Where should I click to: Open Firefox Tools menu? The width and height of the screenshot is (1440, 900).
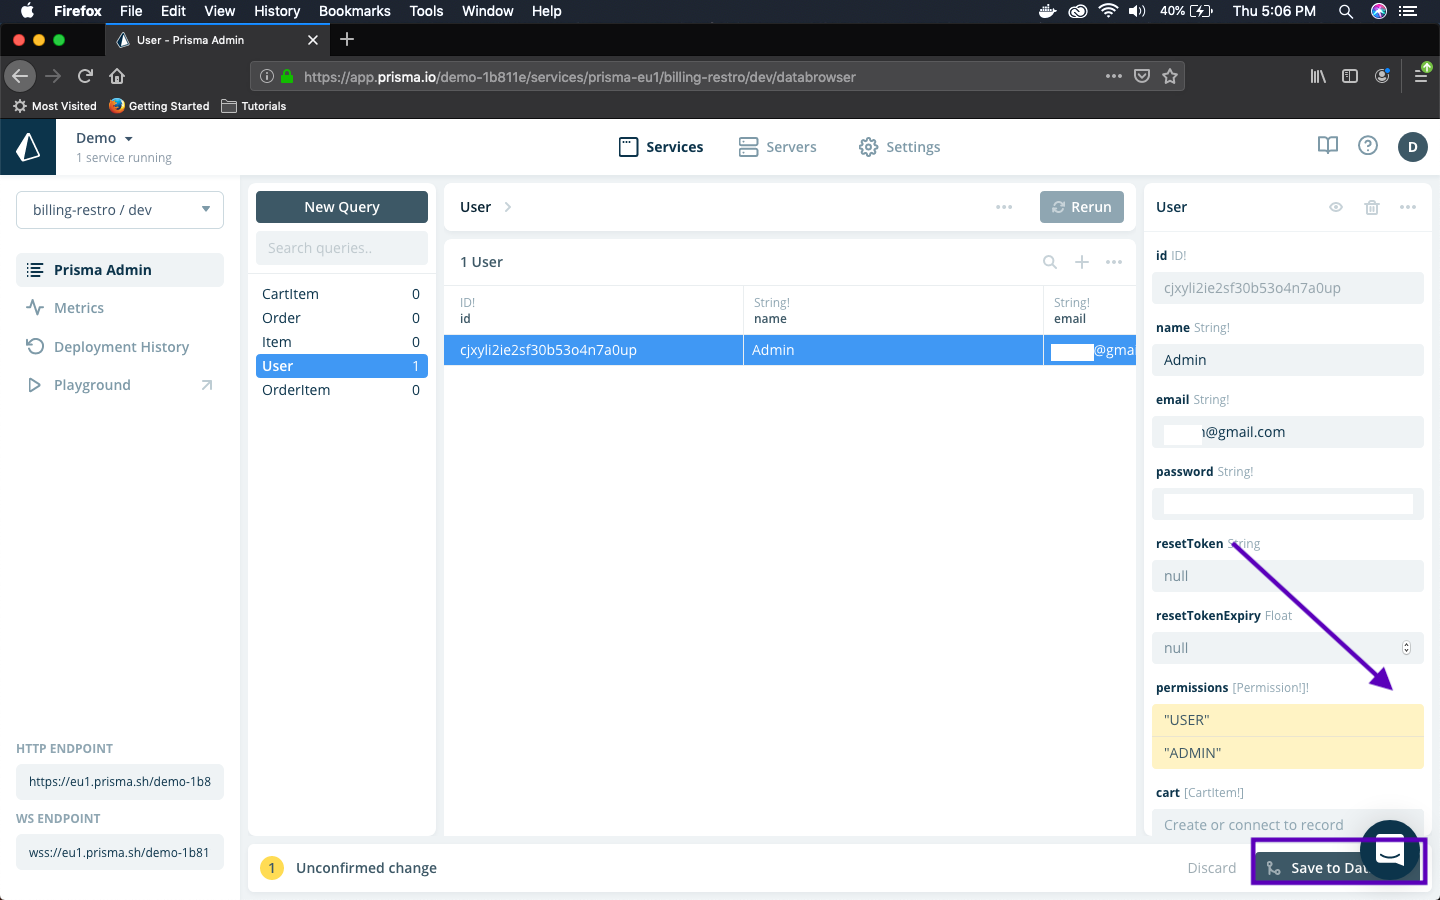point(426,11)
